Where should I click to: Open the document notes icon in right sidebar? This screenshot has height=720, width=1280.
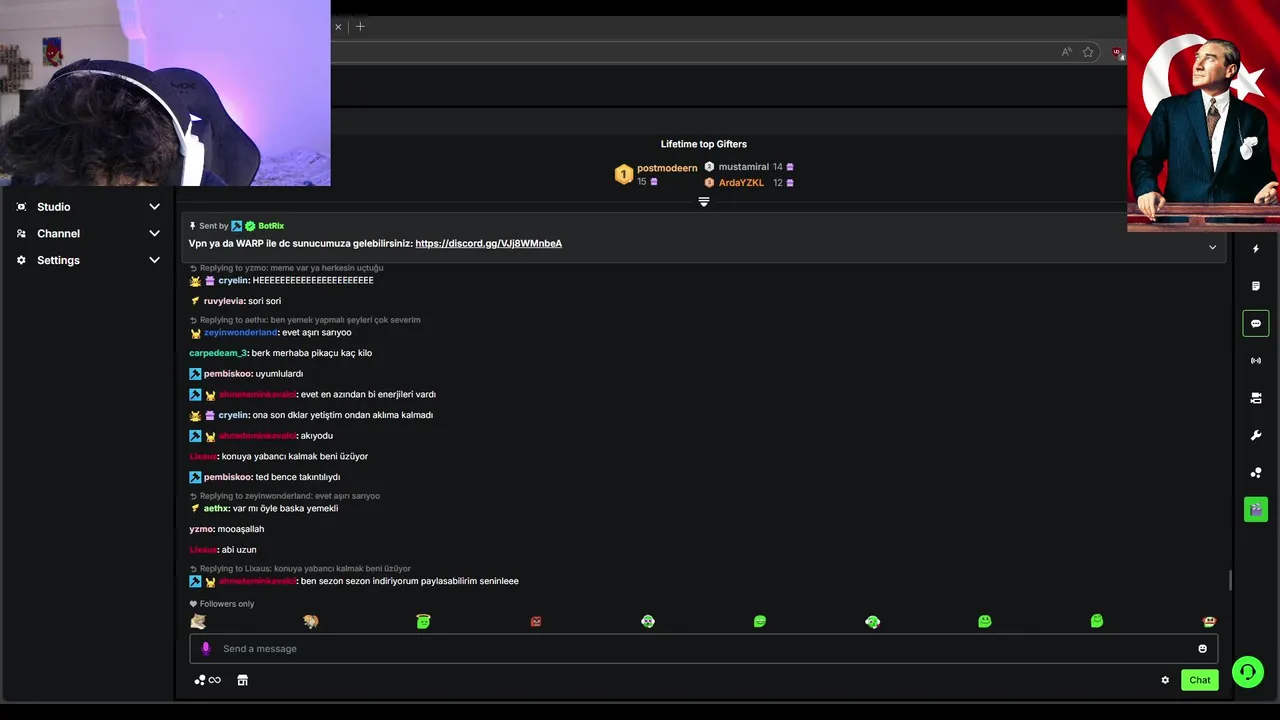[x=1256, y=286]
